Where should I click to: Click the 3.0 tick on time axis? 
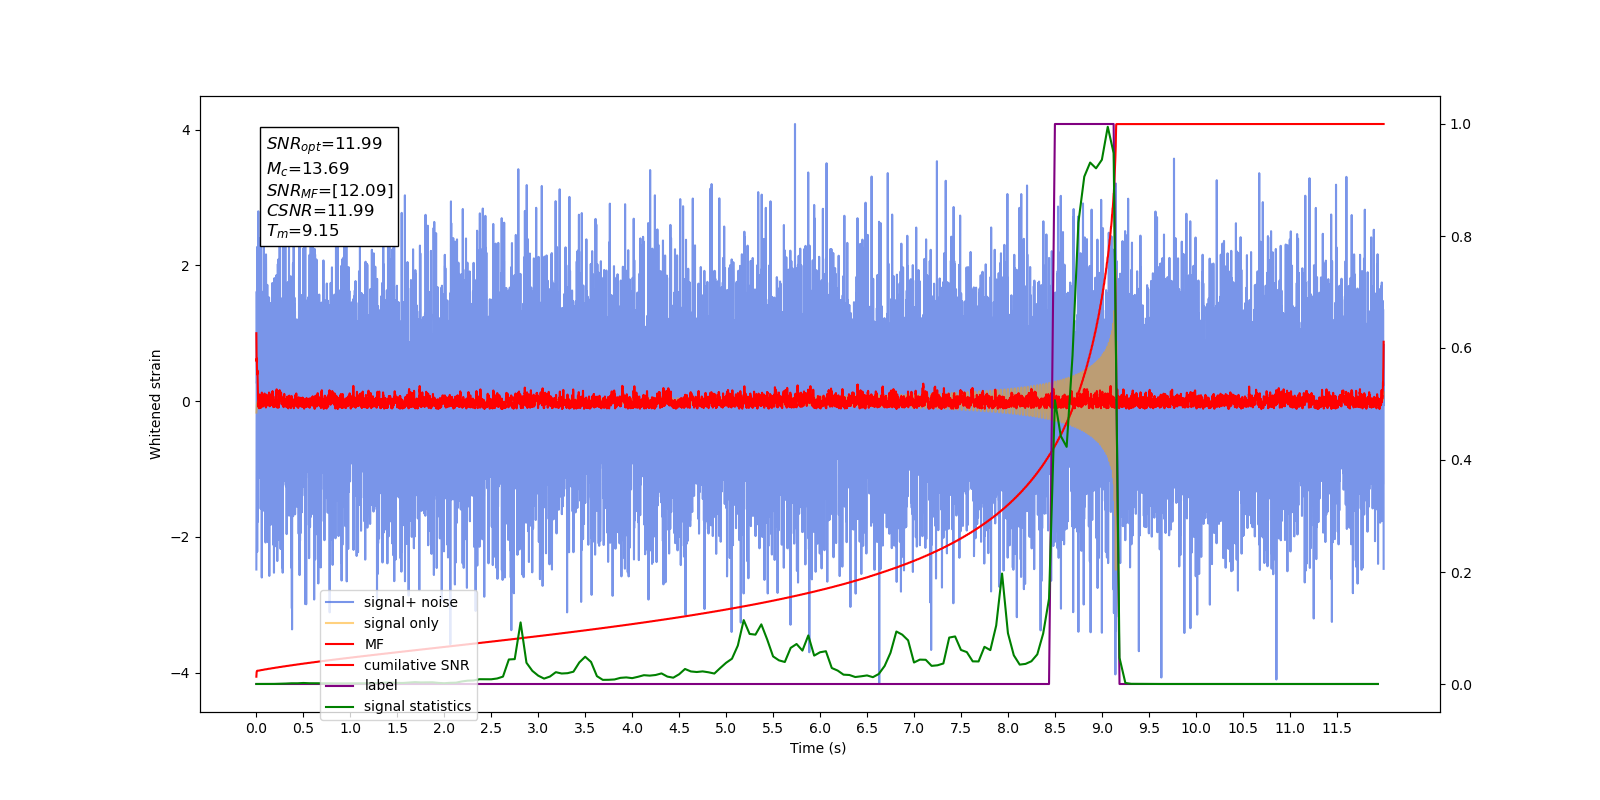[538, 728]
